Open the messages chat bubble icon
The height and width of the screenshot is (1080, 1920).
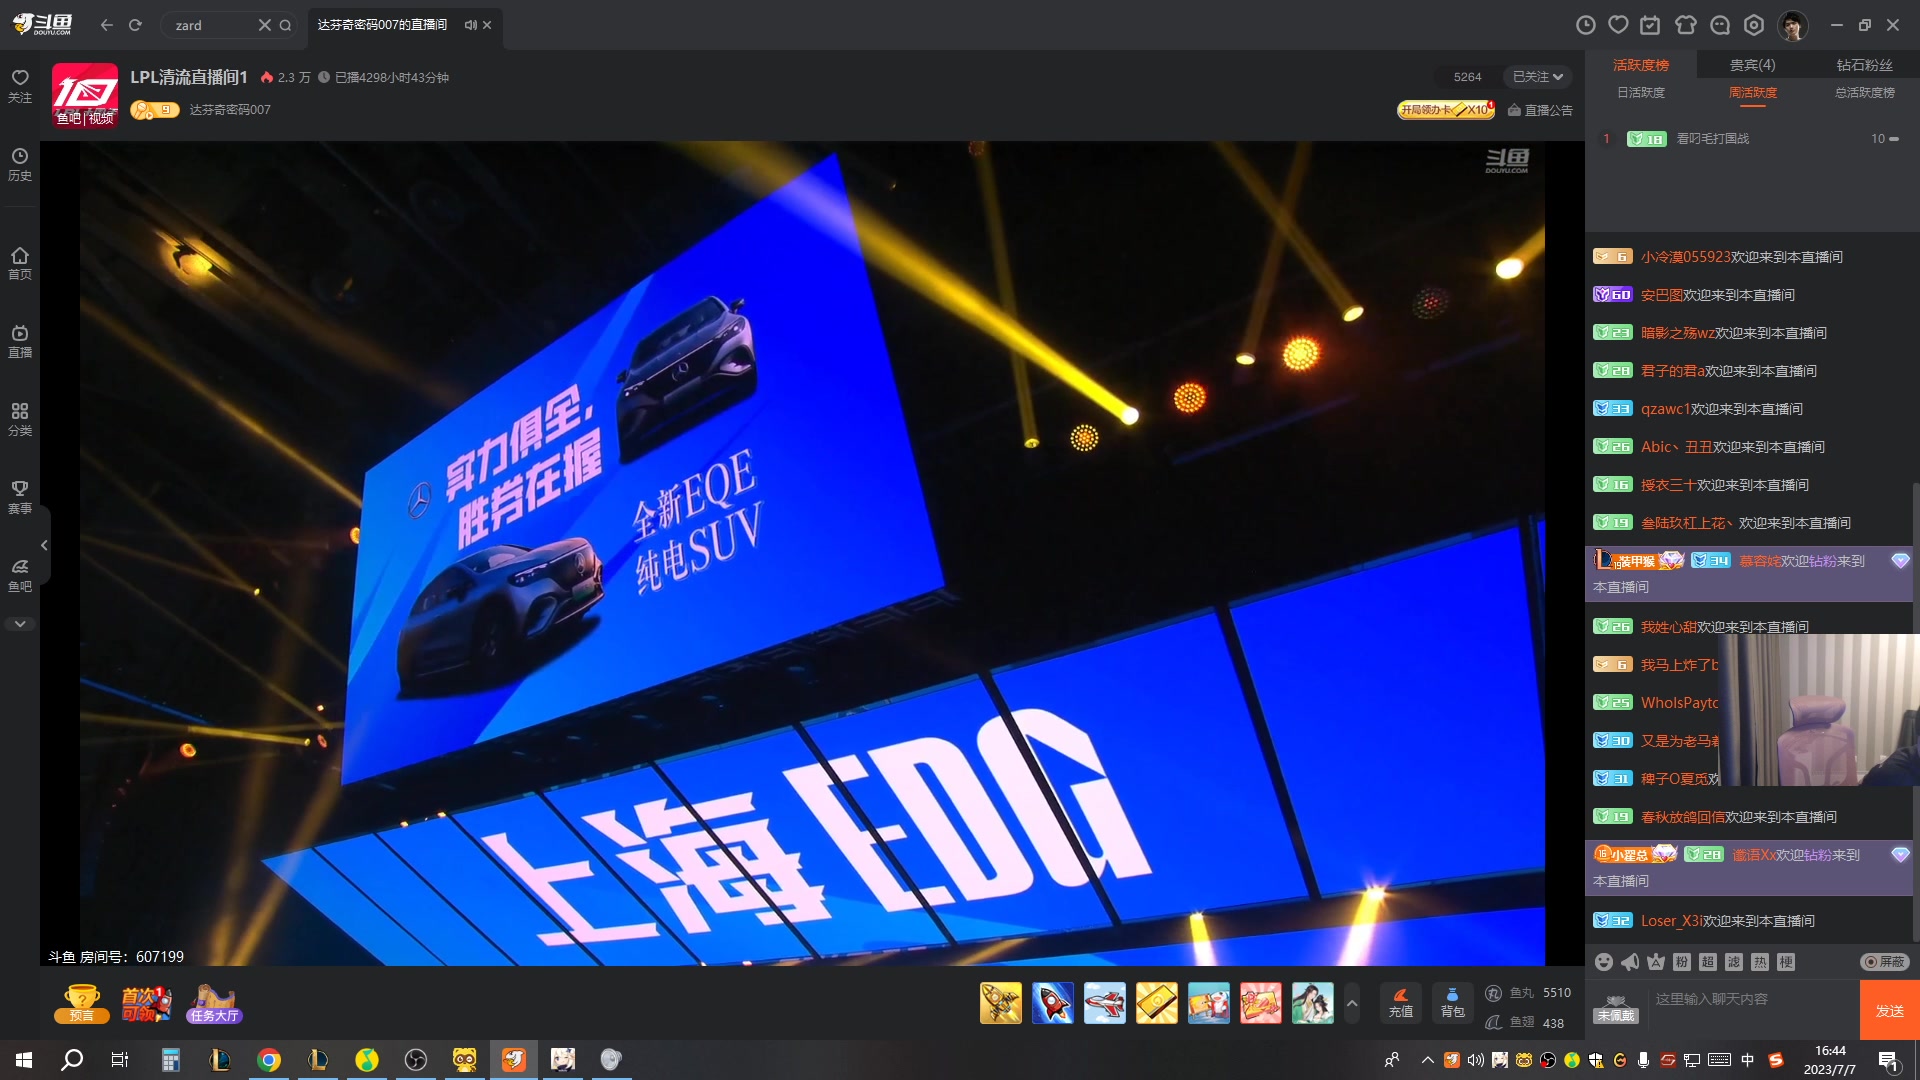(1720, 25)
